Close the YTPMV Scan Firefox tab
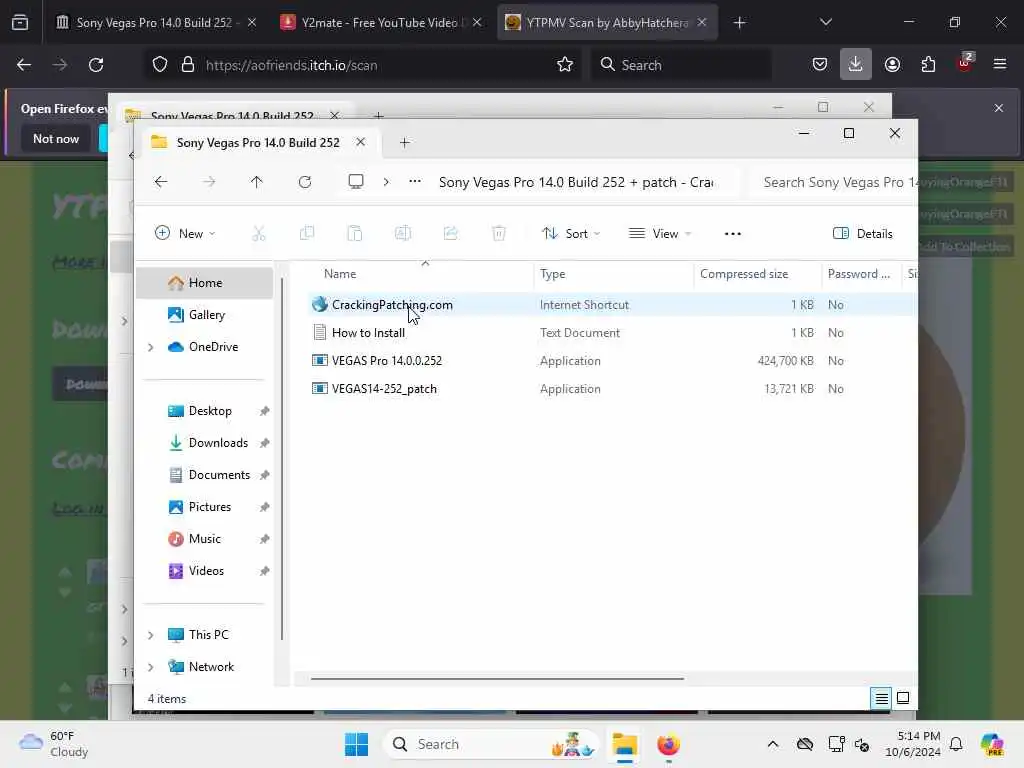Image resolution: width=1024 pixels, height=768 pixels. (x=702, y=22)
